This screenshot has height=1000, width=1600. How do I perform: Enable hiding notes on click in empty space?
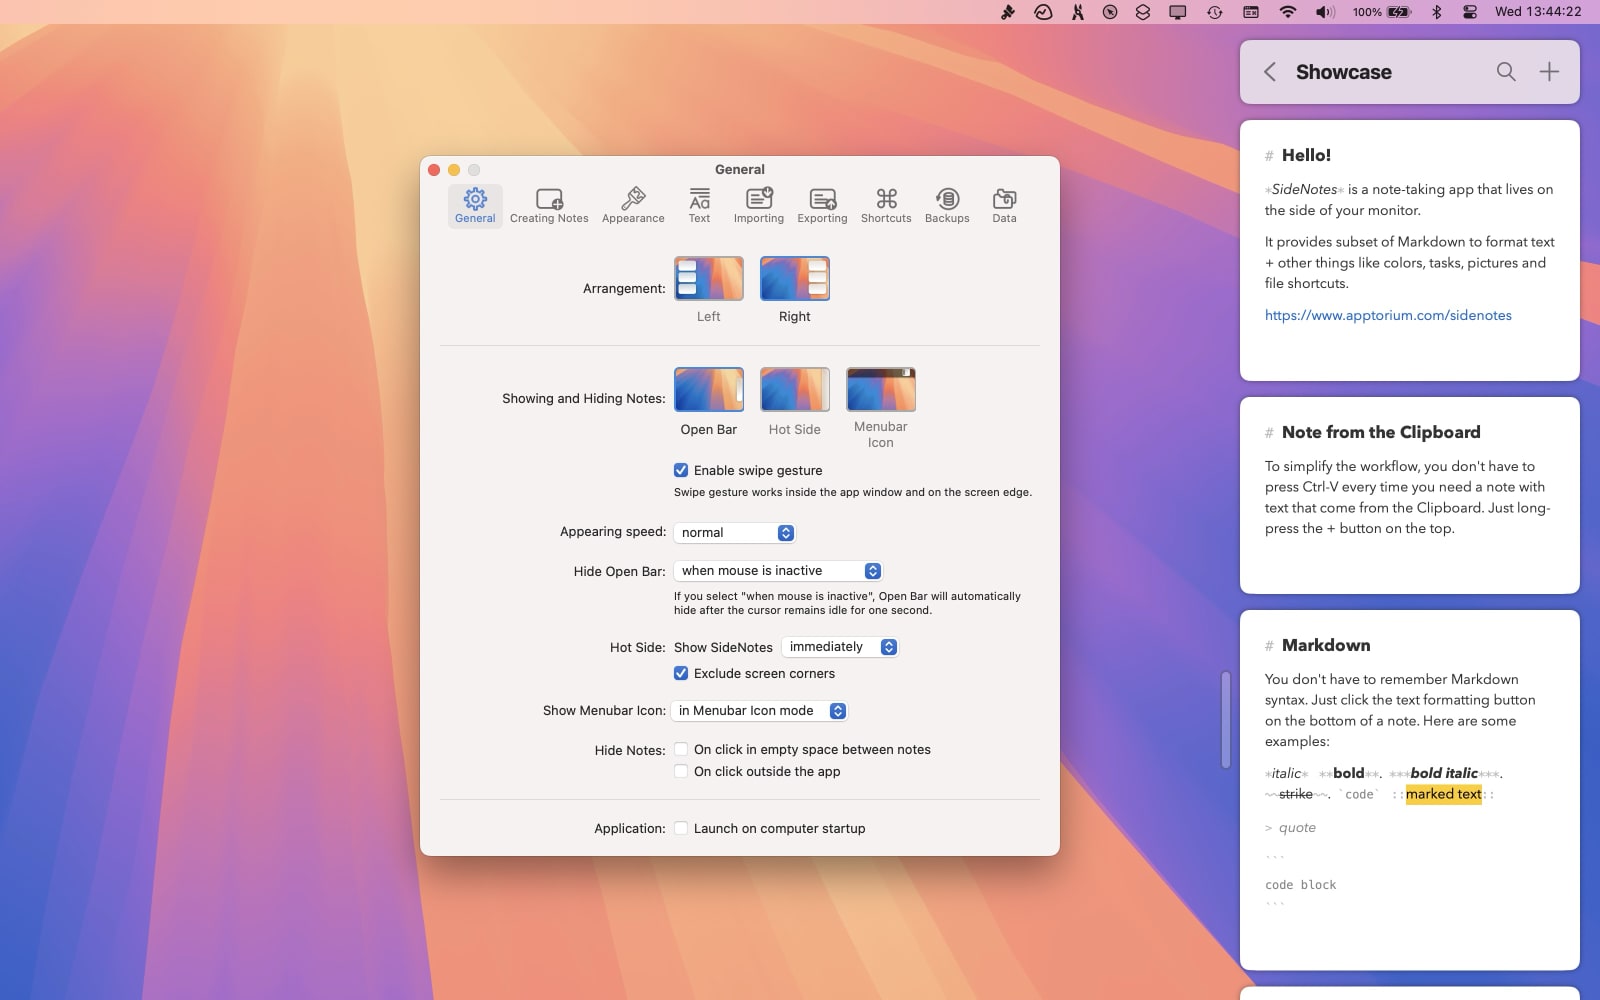681,749
